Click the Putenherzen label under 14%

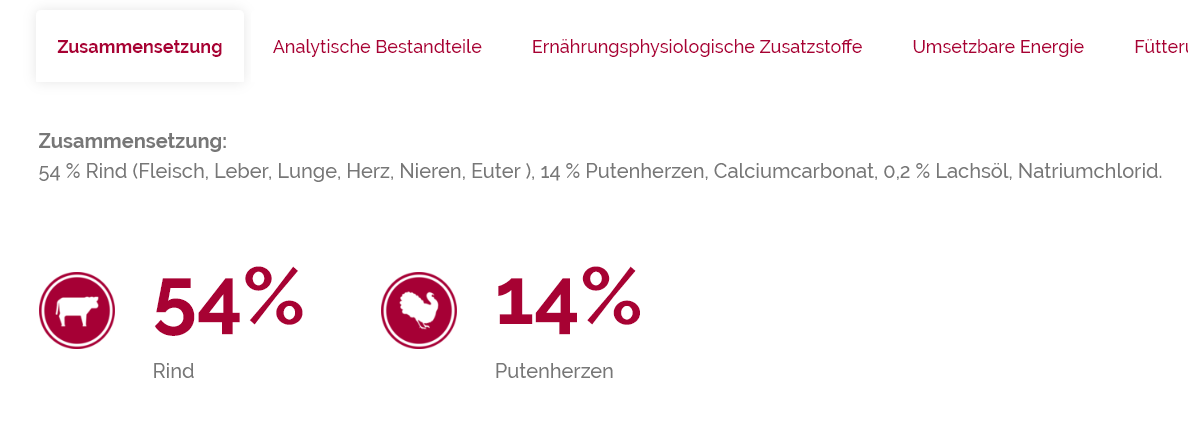tap(554, 372)
